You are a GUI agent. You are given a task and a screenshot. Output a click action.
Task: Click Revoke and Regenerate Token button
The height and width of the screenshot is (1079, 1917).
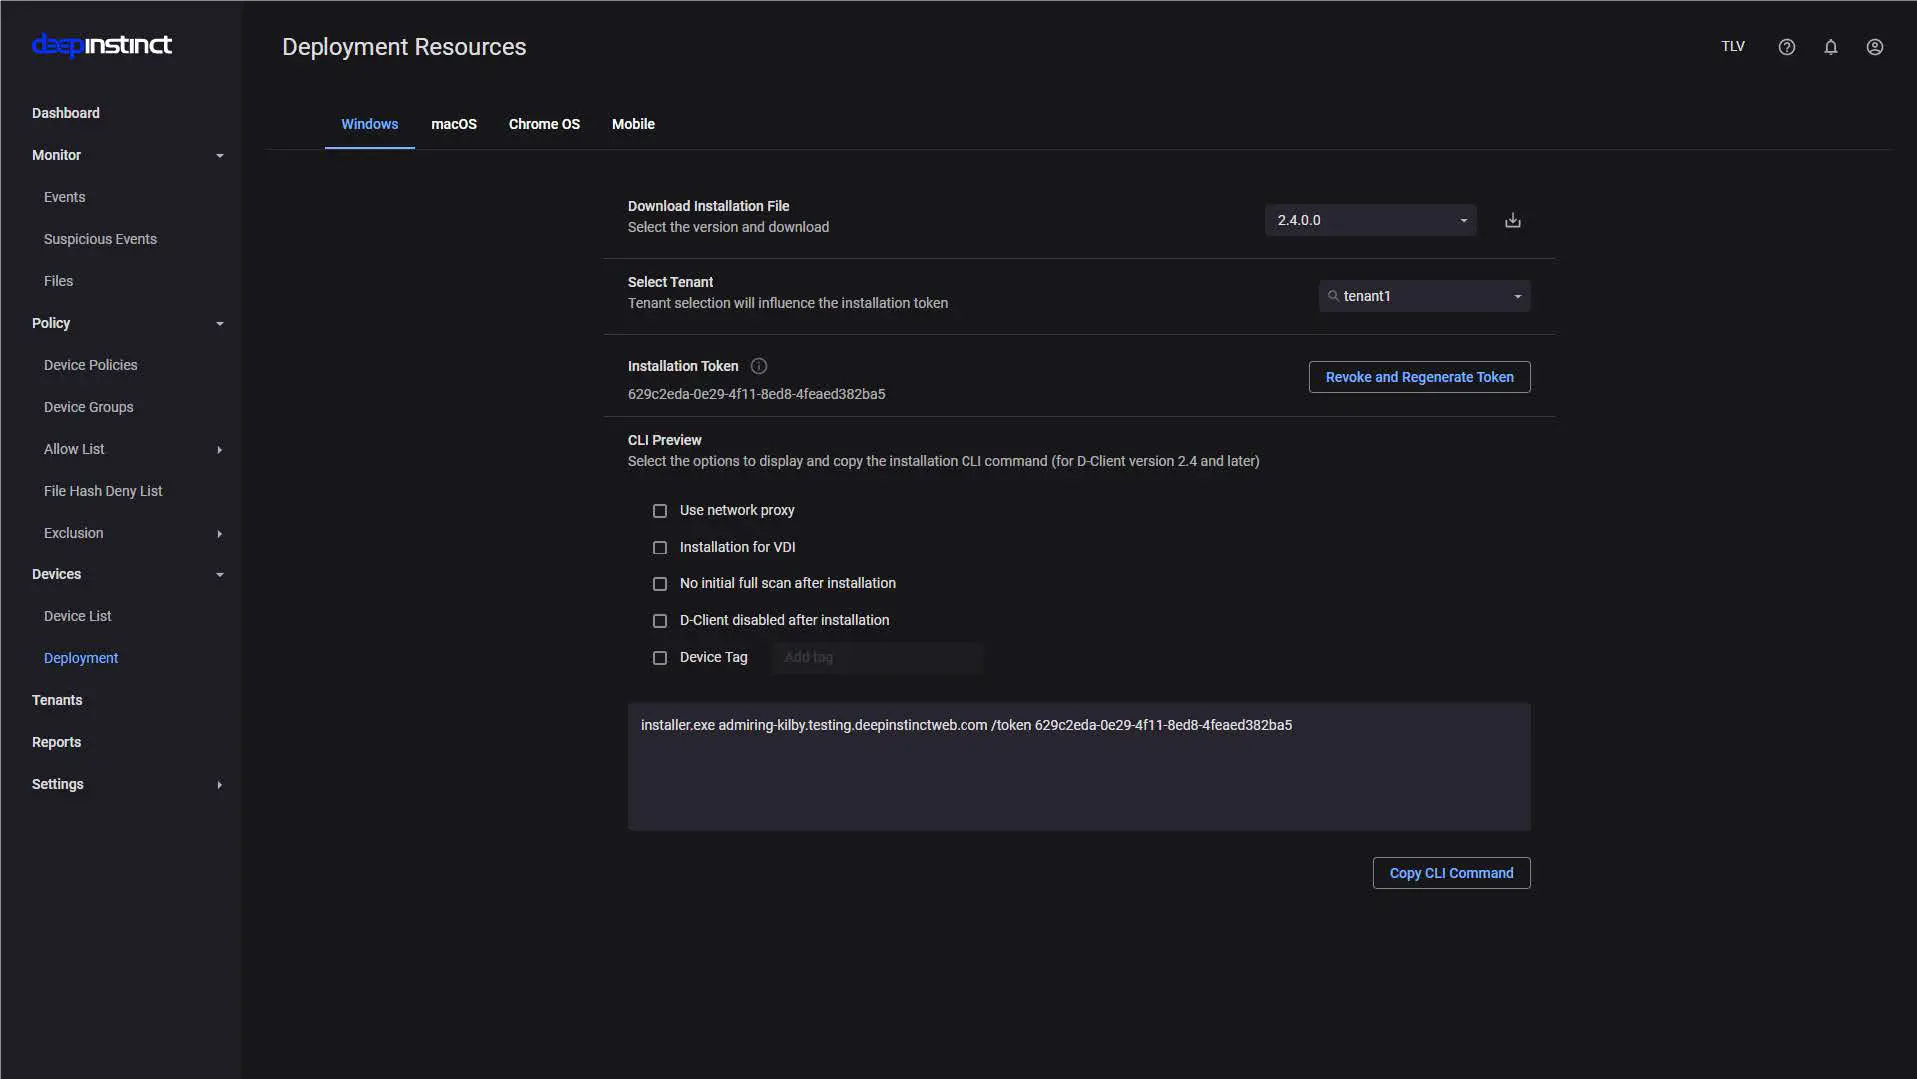pos(1419,377)
